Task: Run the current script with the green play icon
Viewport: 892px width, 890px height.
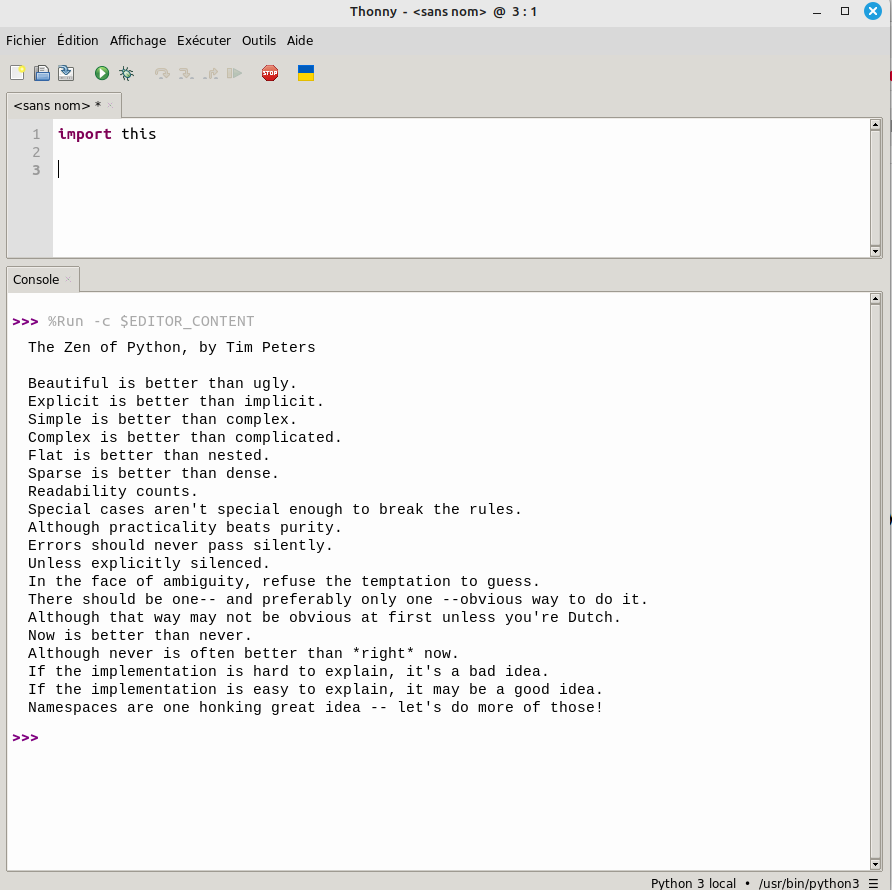Action: [x=102, y=73]
